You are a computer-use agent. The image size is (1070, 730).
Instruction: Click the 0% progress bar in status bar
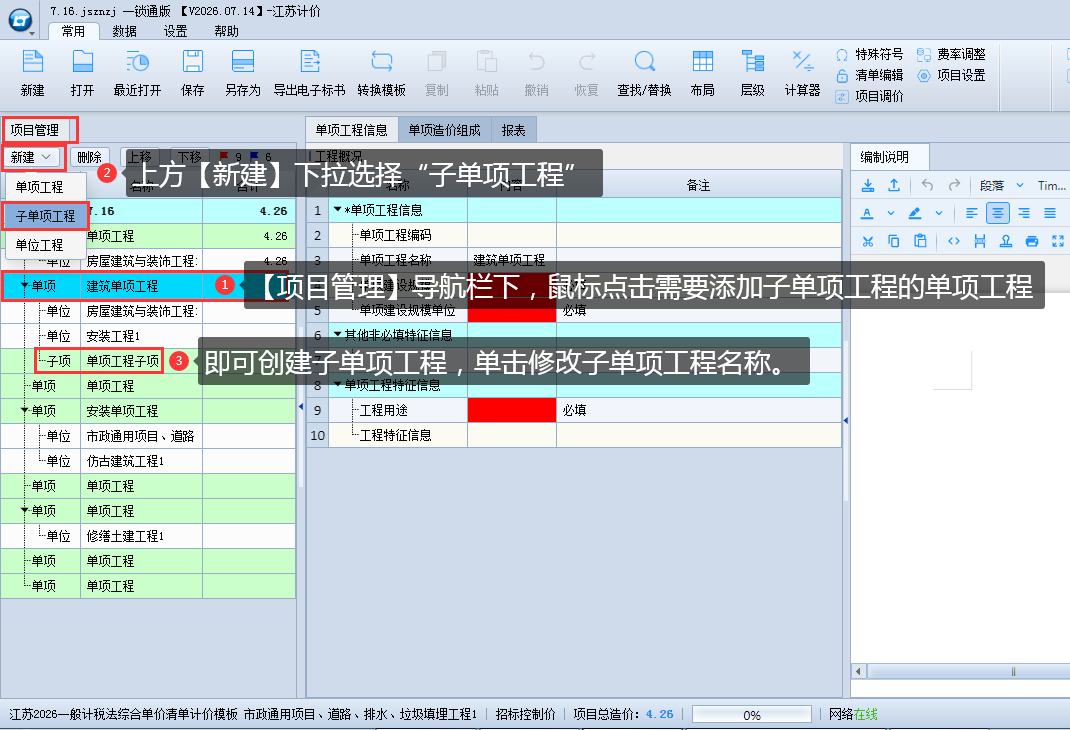pos(751,714)
